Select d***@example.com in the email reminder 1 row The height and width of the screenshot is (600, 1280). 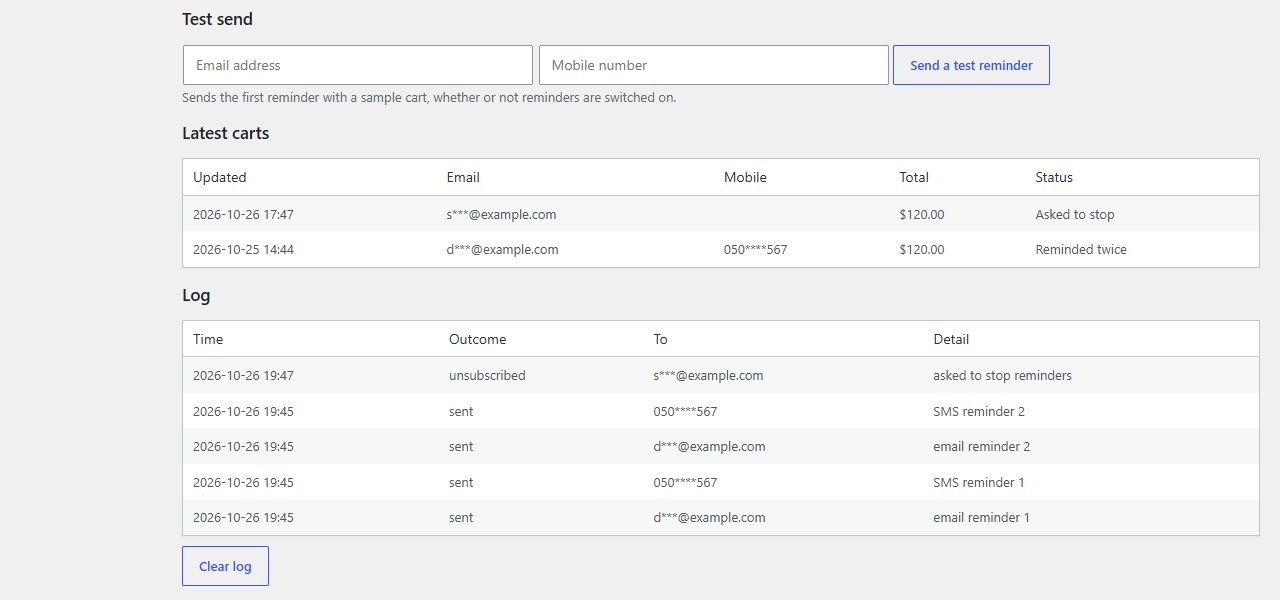coord(709,517)
